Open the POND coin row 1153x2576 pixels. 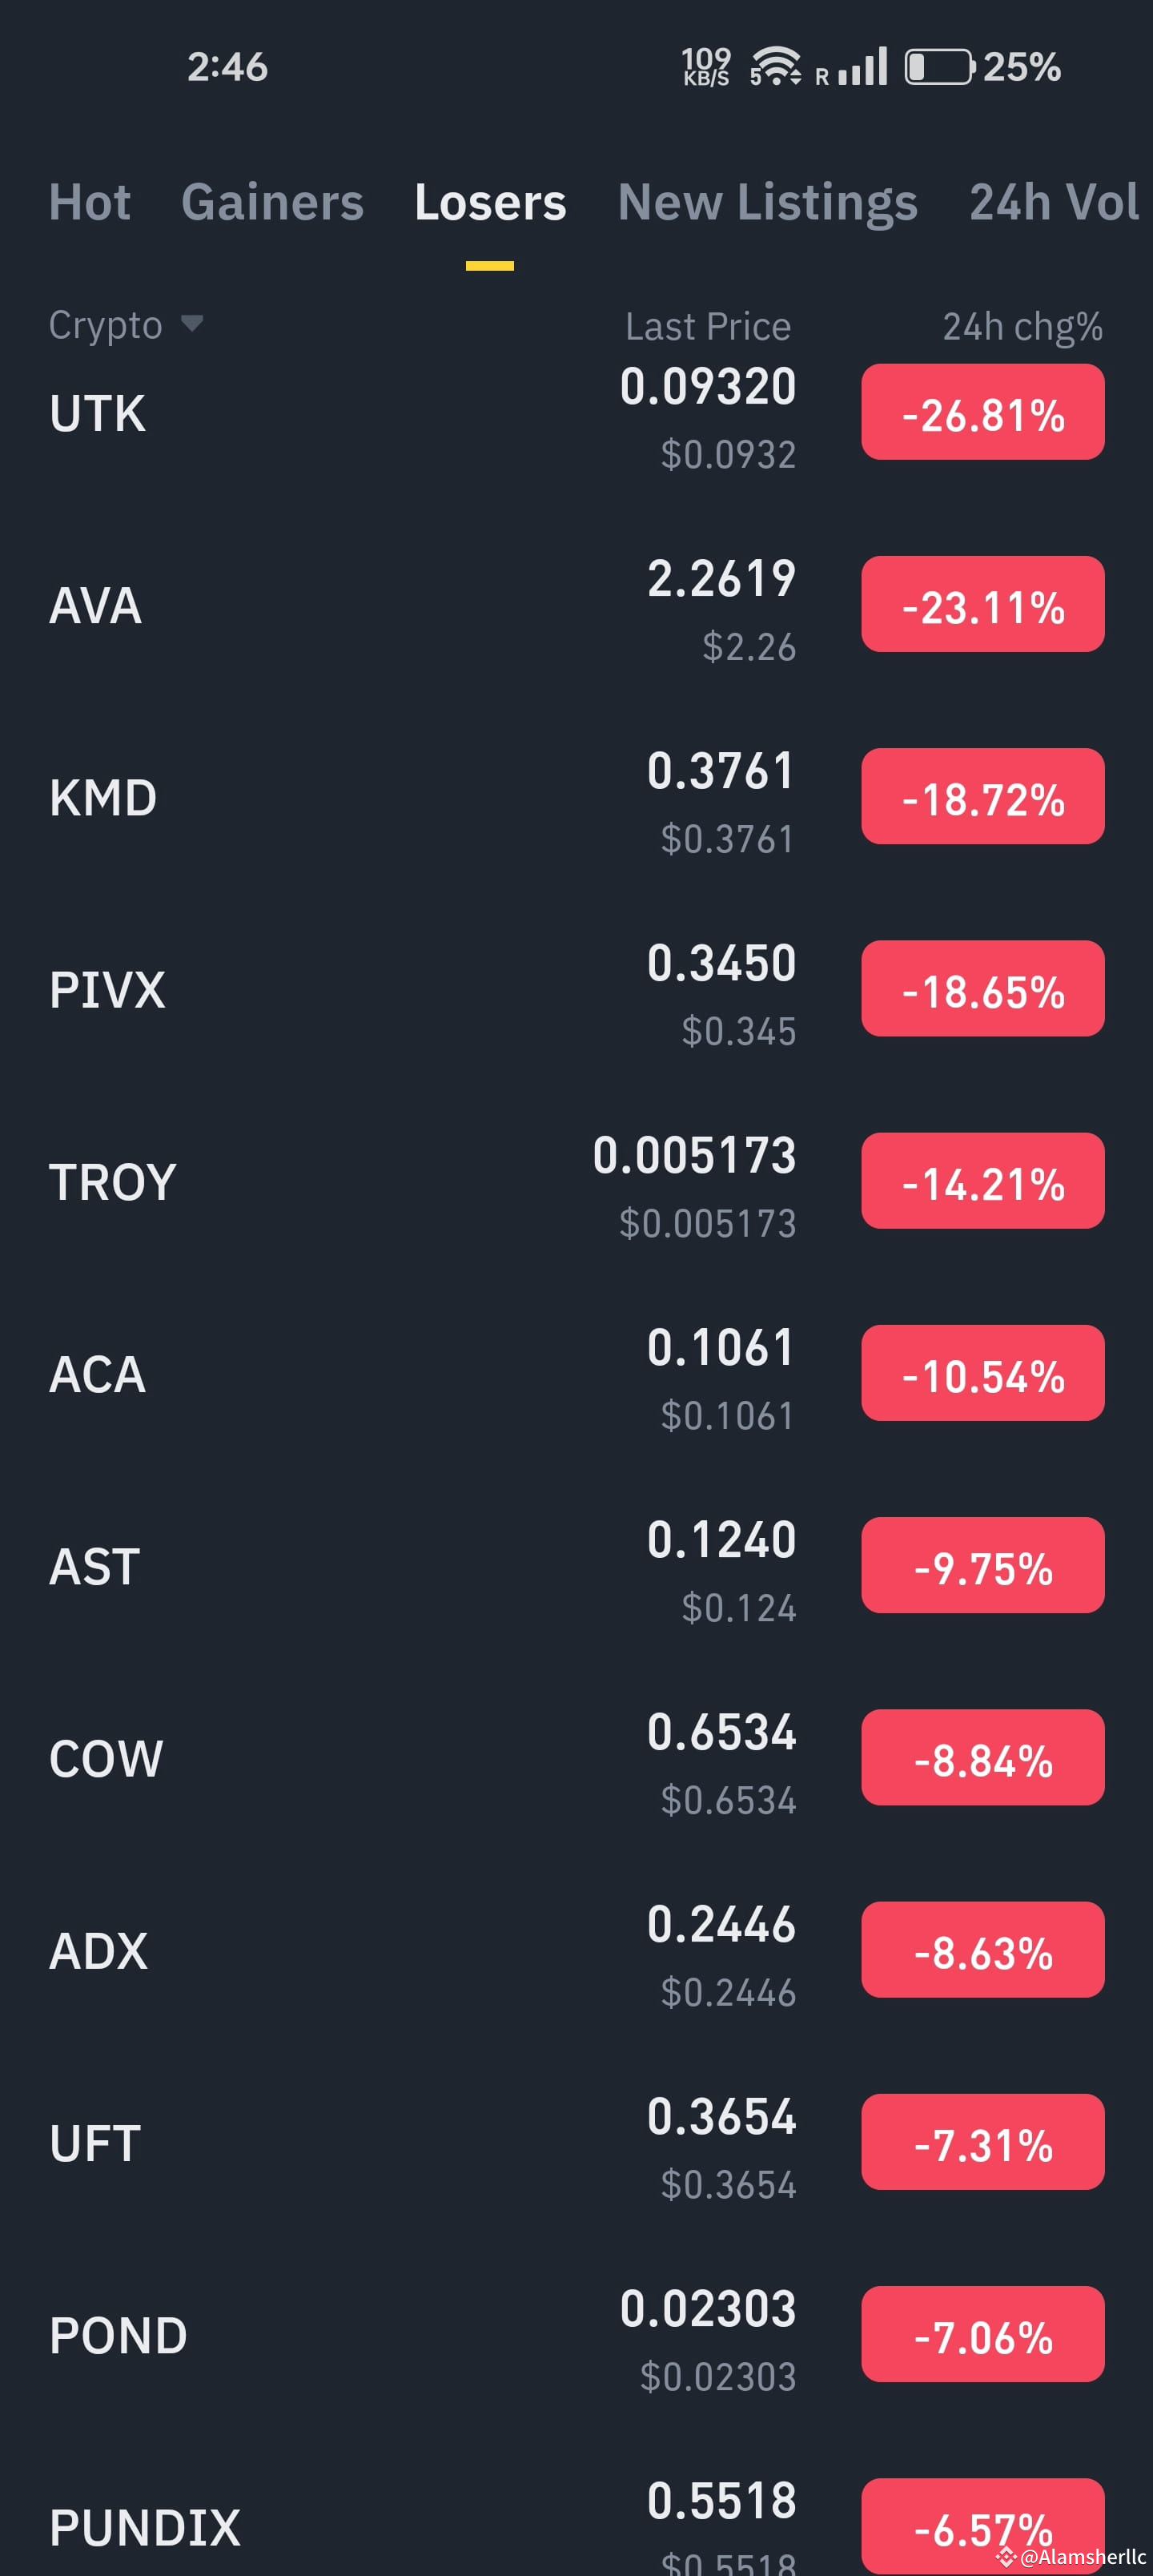pyautogui.click(x=576, y=2335)
